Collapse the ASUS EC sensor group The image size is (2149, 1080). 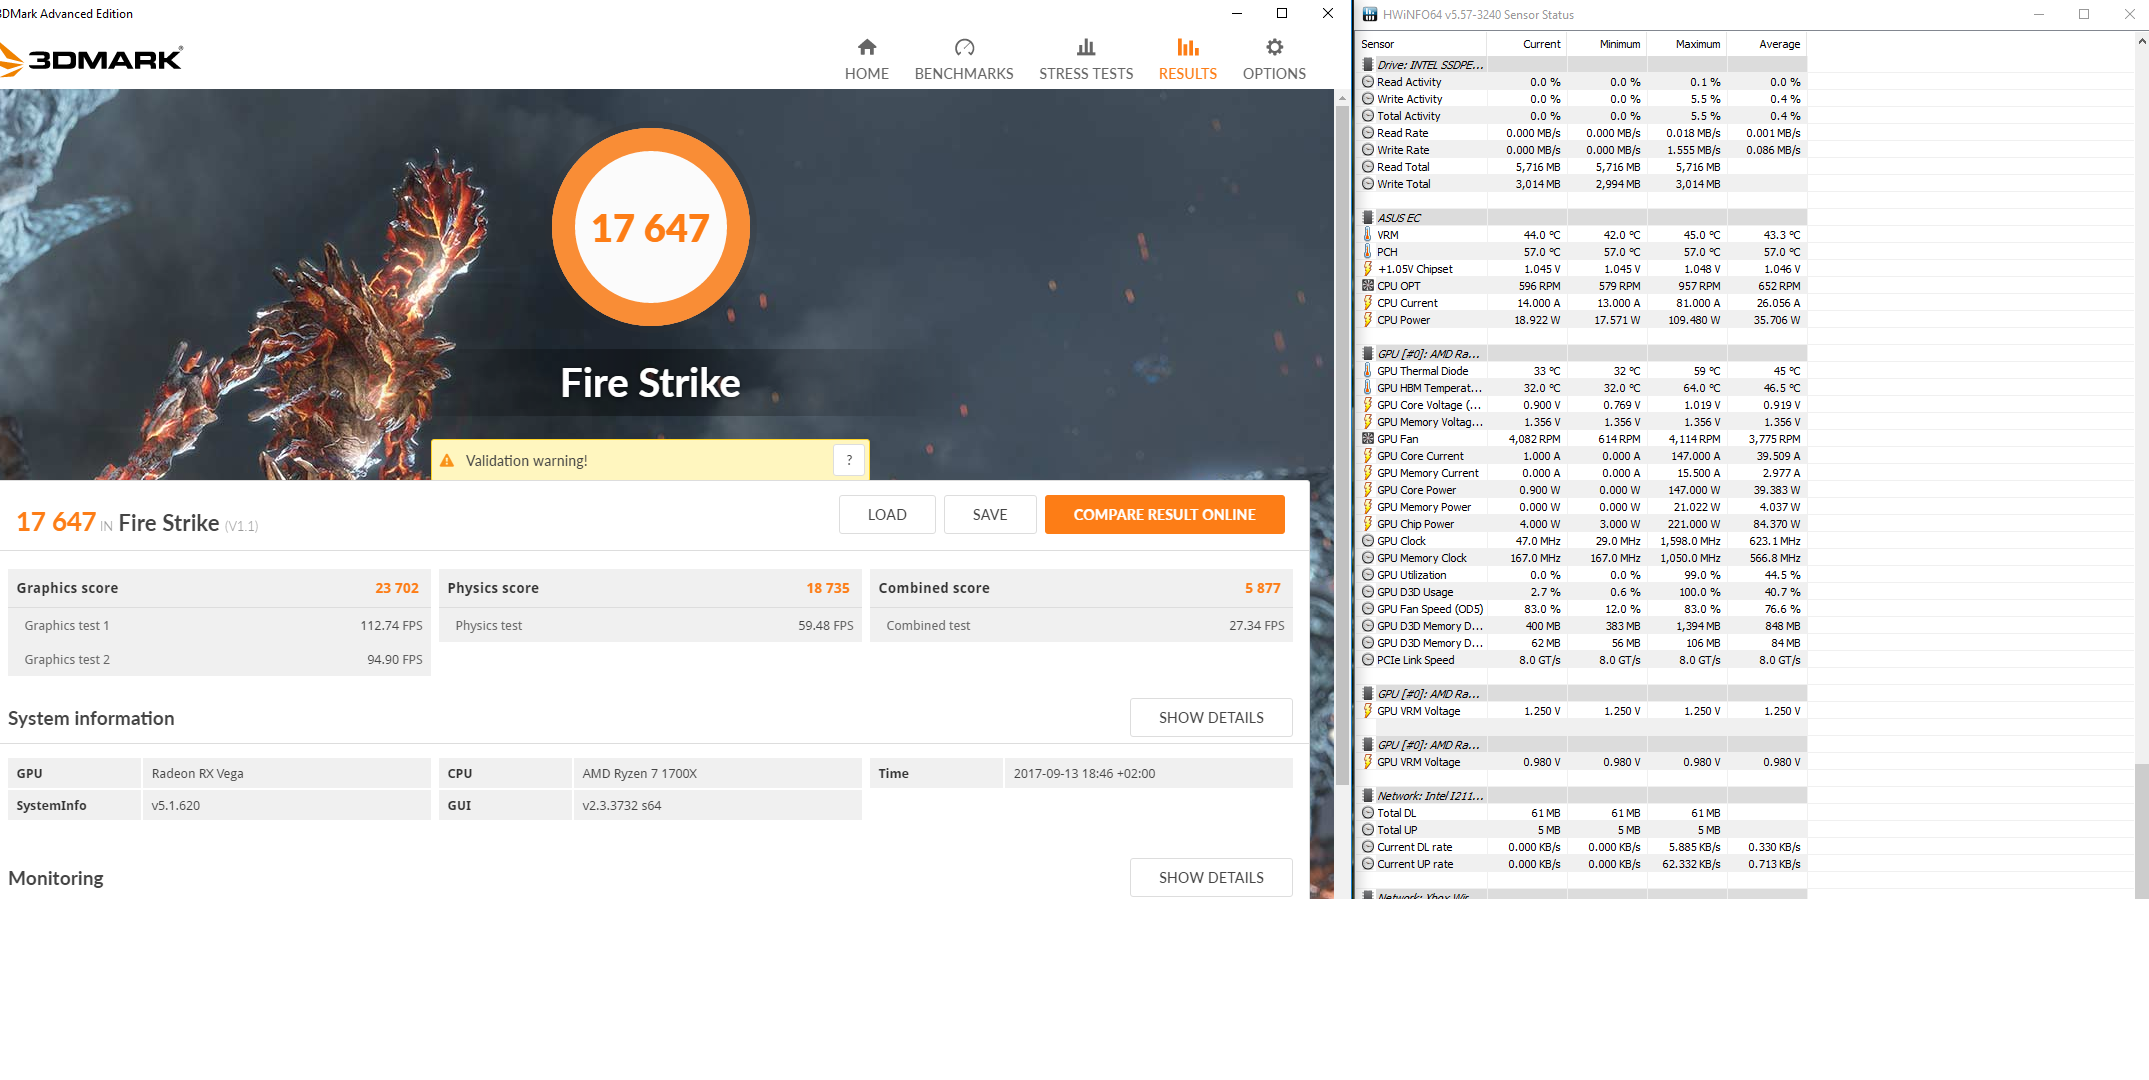tap(1368, 218)
